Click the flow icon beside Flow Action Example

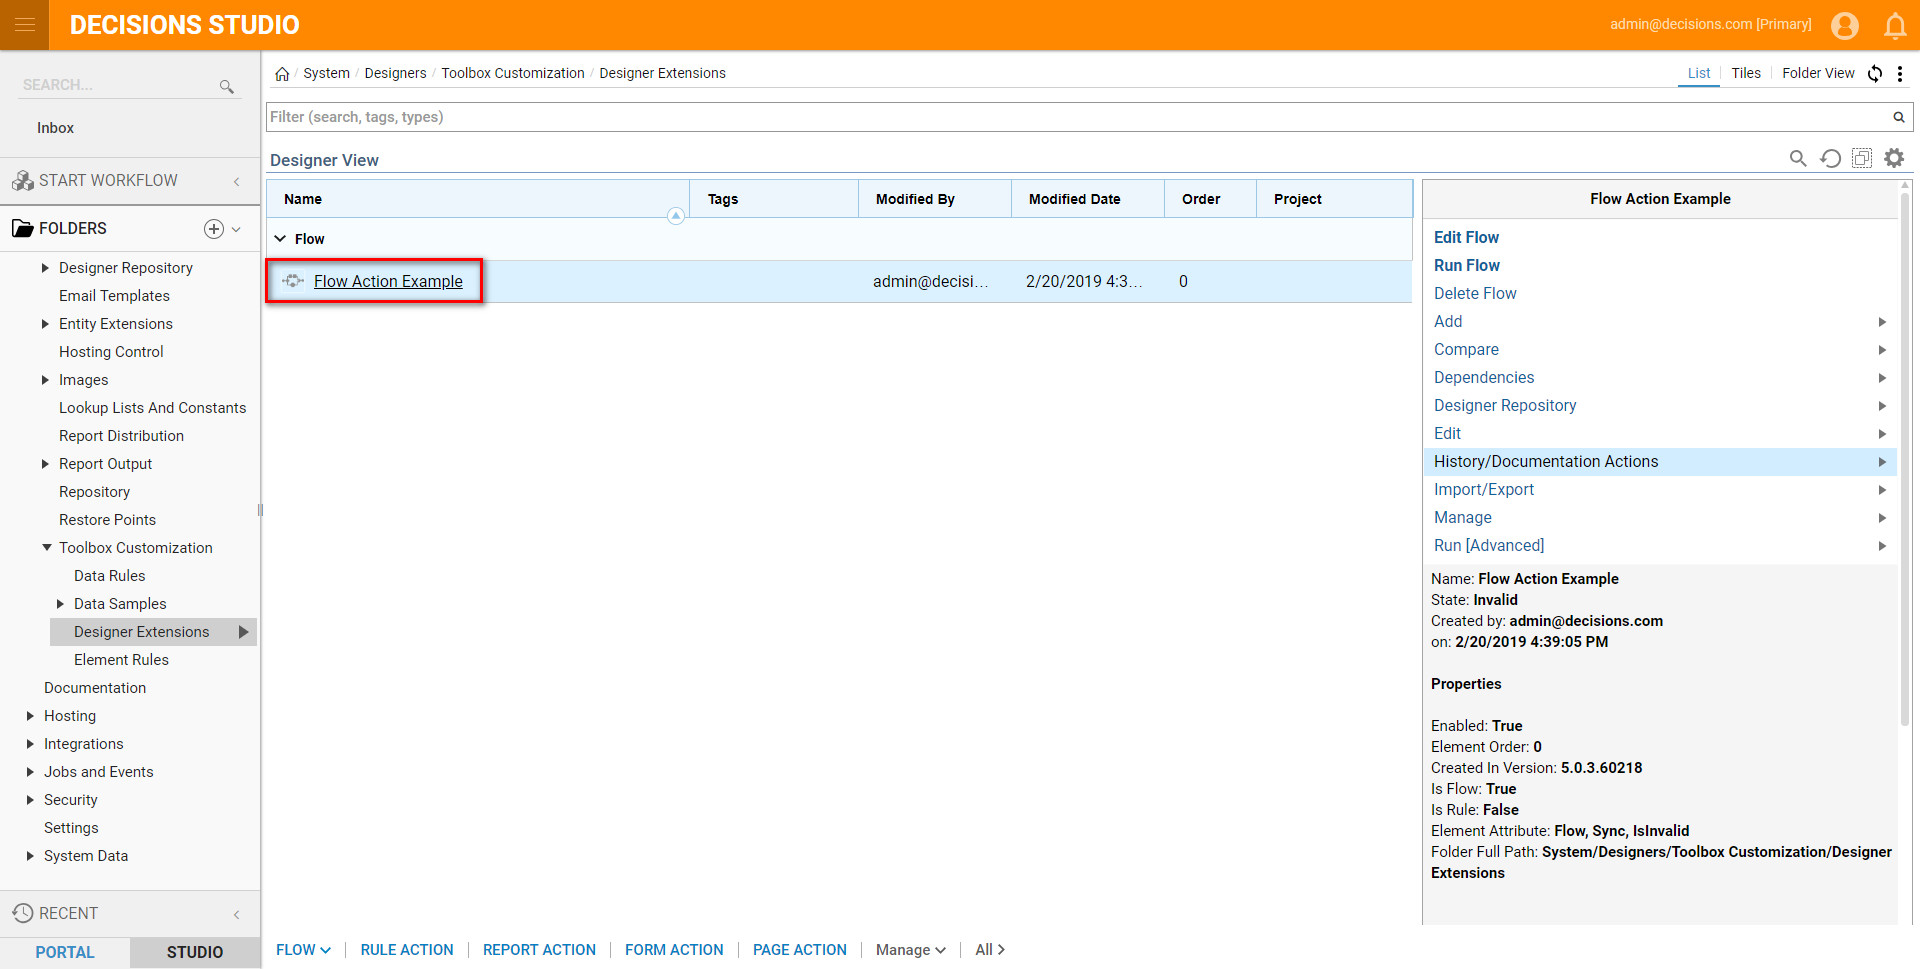tap(293, 281)
